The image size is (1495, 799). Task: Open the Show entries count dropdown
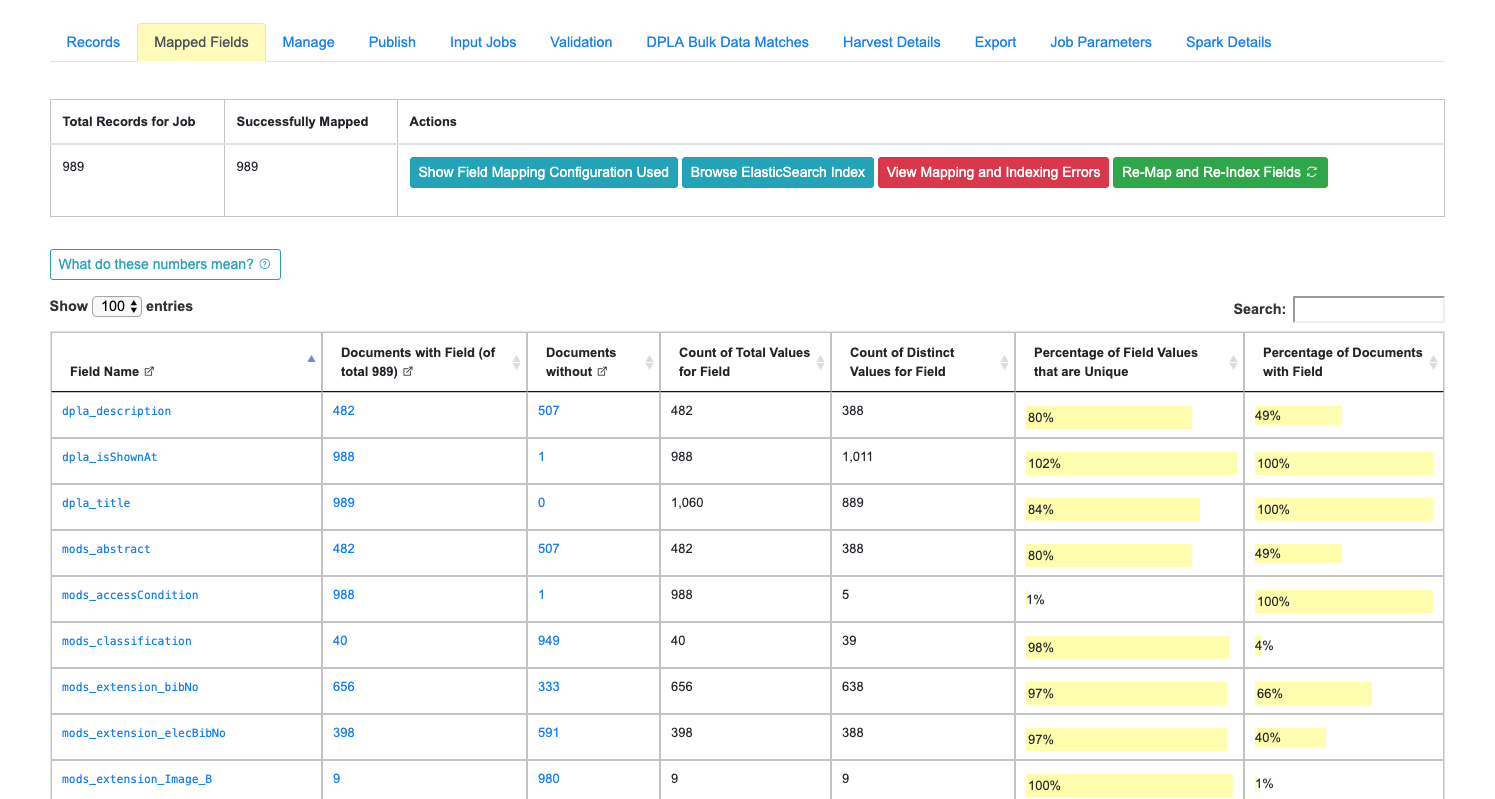point(117,306)
